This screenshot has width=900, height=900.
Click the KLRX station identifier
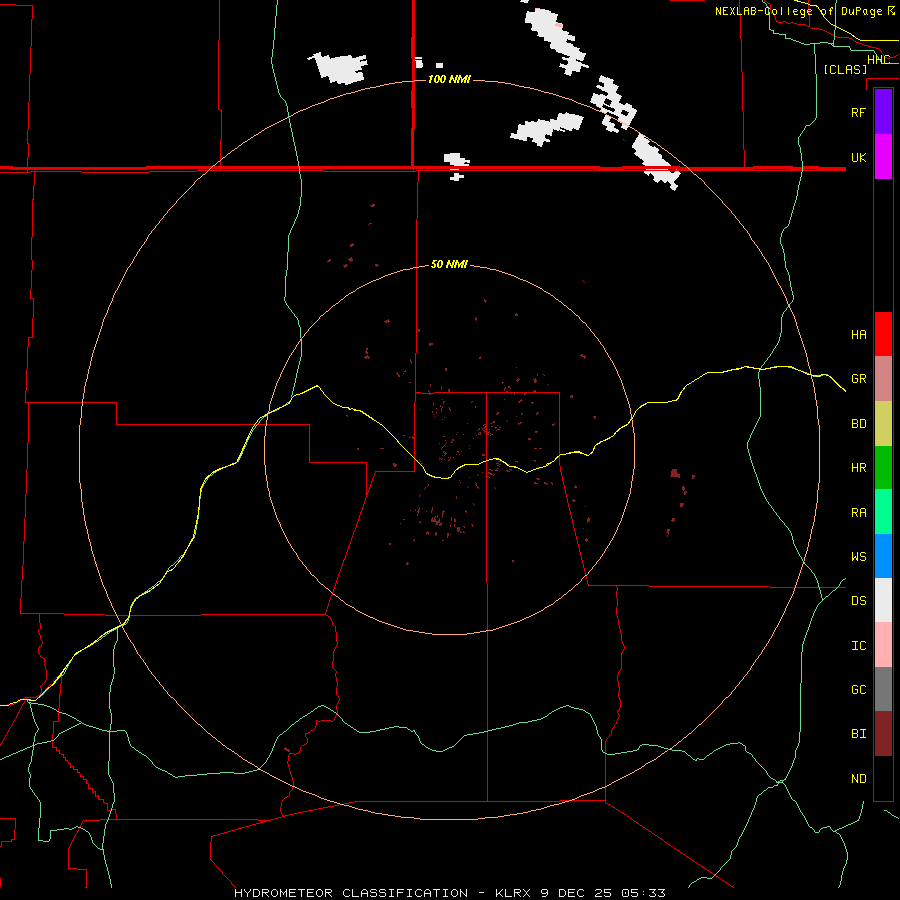(515, 893)
